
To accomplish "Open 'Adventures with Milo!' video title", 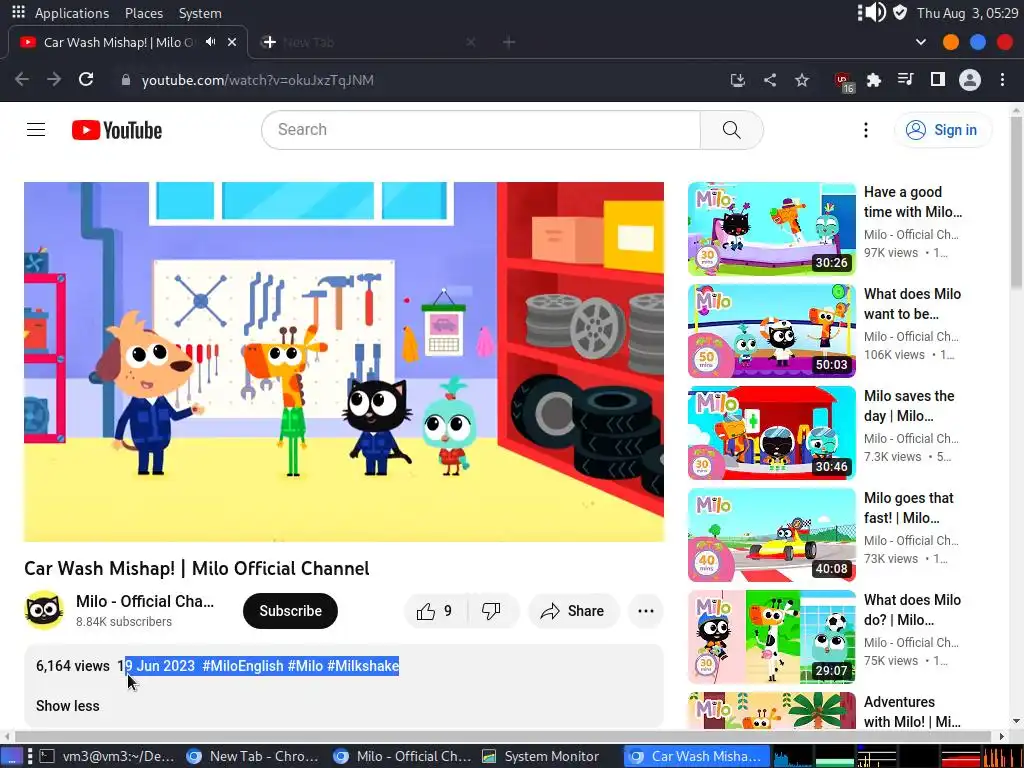I will click(x=912, y=712).
